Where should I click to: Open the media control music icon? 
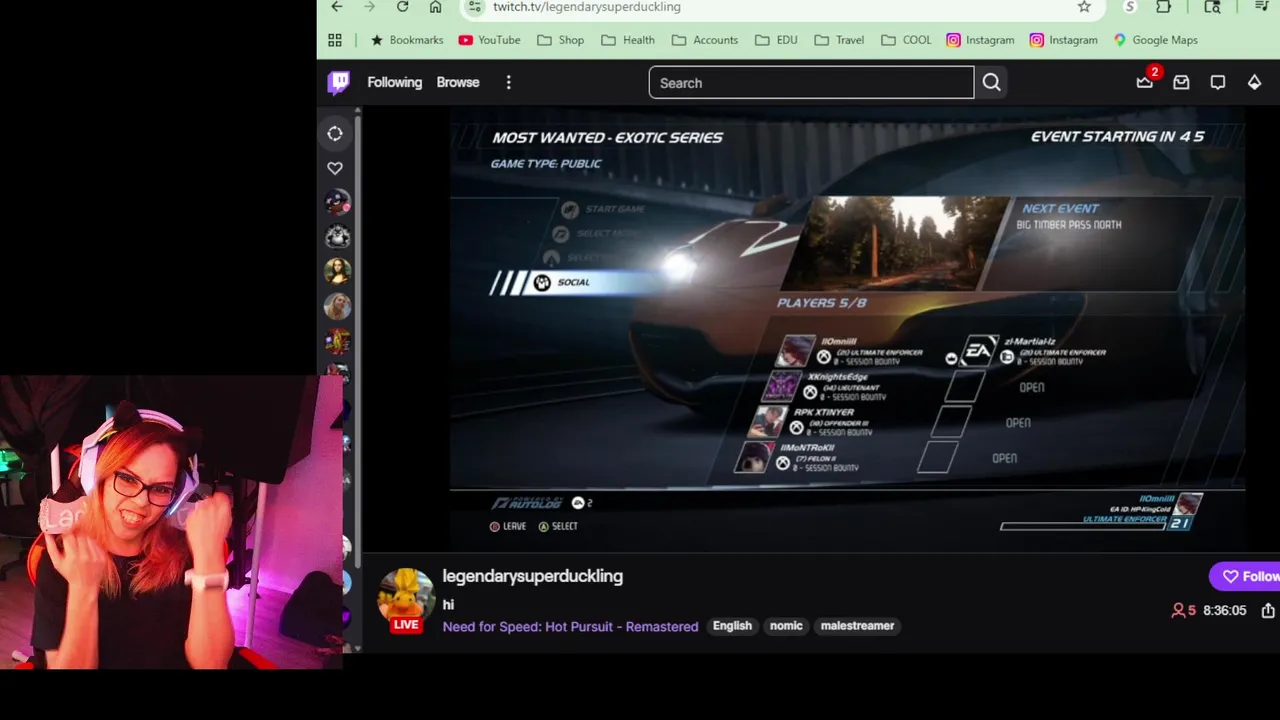tap(1262, 7)
